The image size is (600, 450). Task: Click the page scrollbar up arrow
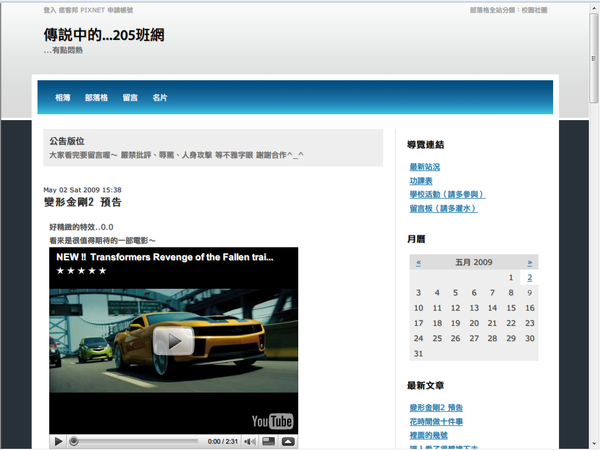[594, 7]
